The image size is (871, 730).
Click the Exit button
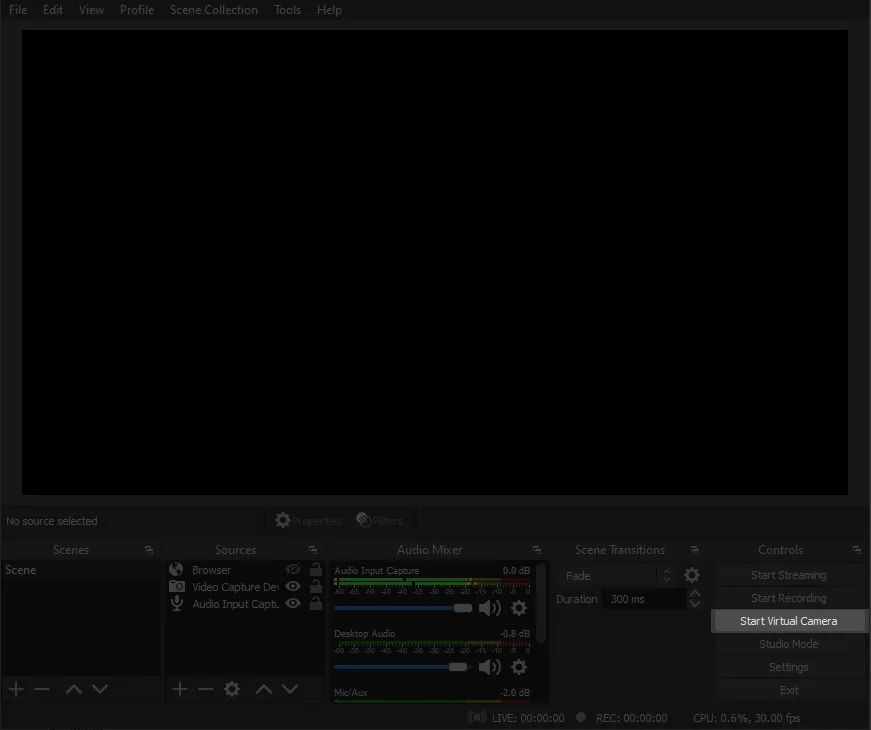click(x=788, y=690)
